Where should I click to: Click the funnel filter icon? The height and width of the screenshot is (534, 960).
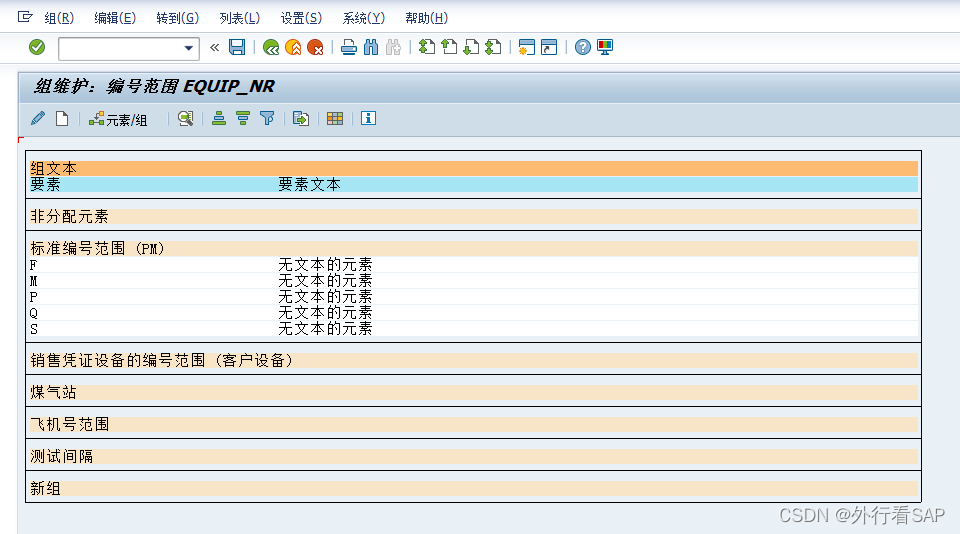(267, 118)
